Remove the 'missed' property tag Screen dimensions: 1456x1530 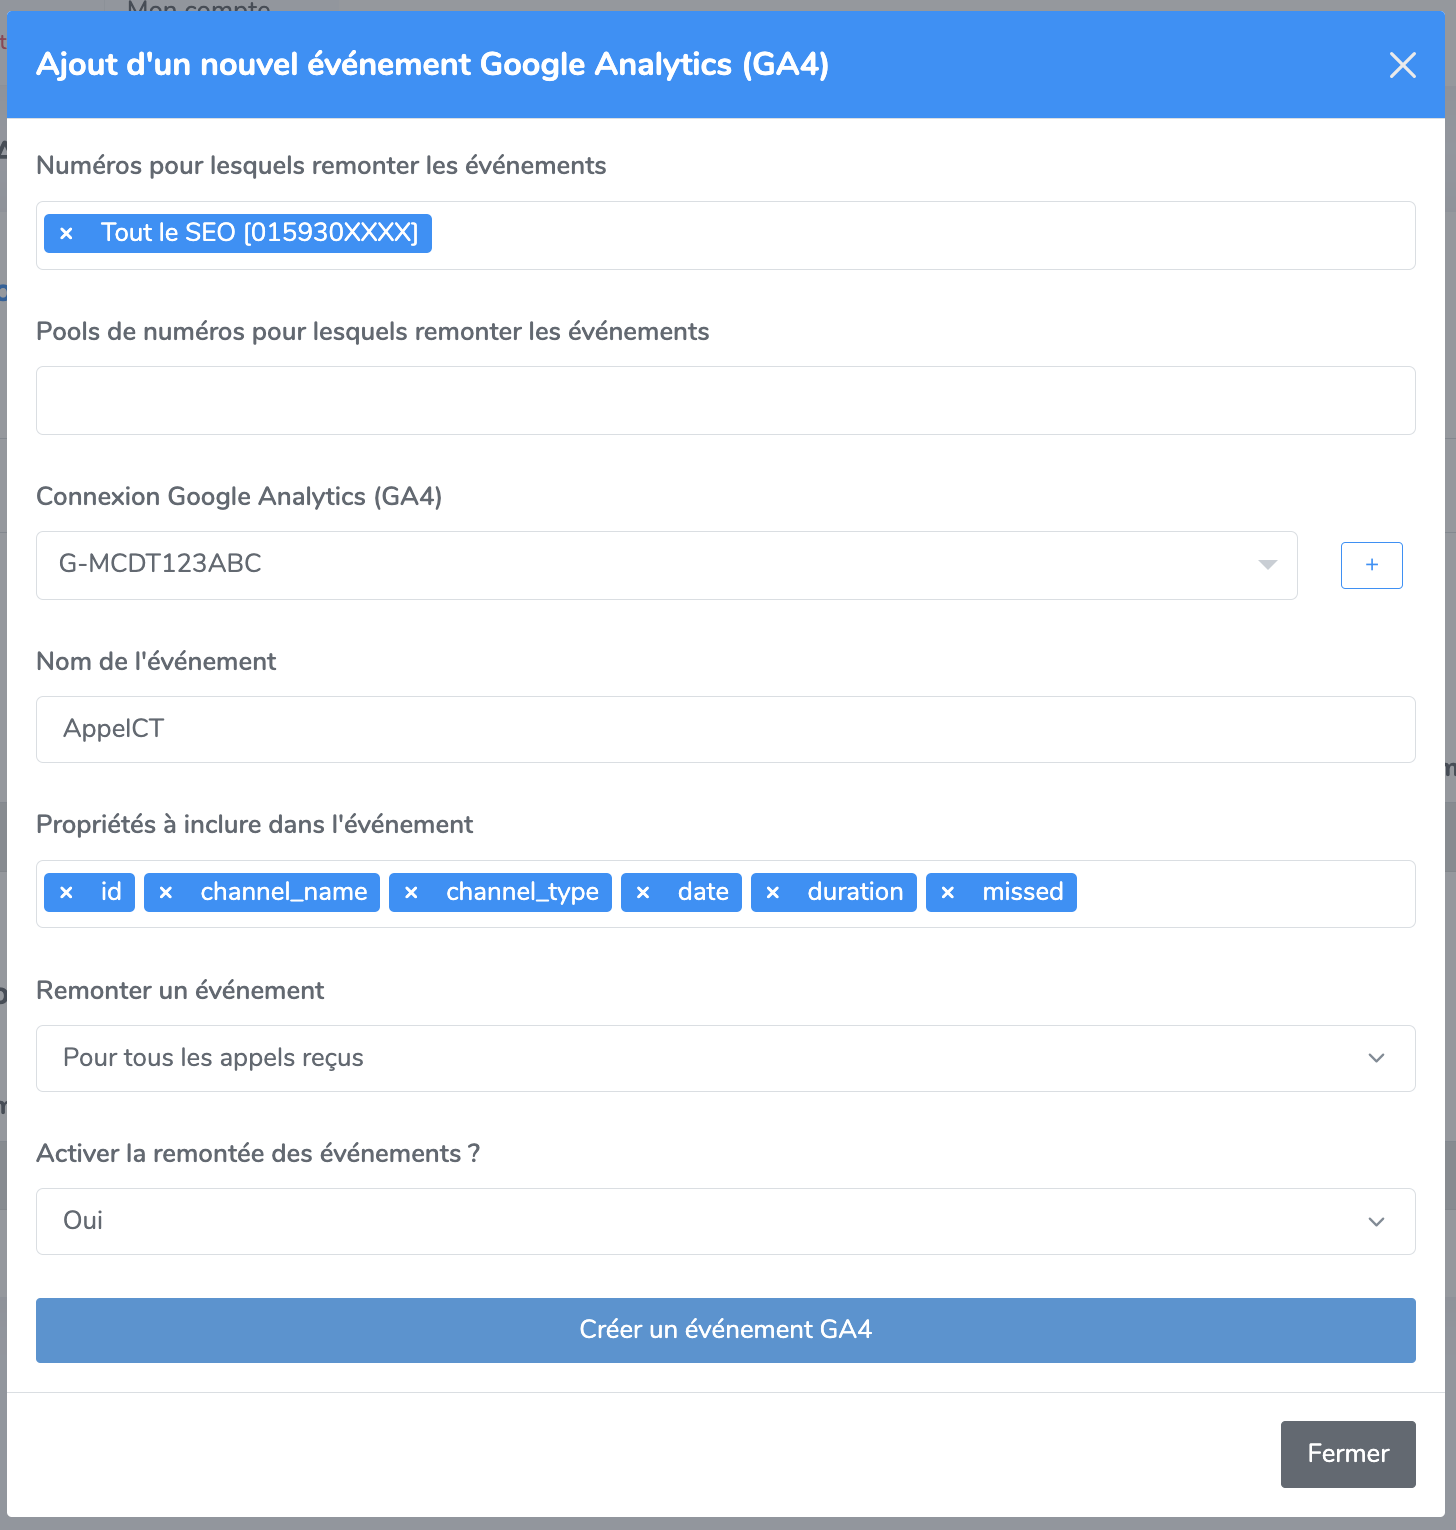(948, 892)
